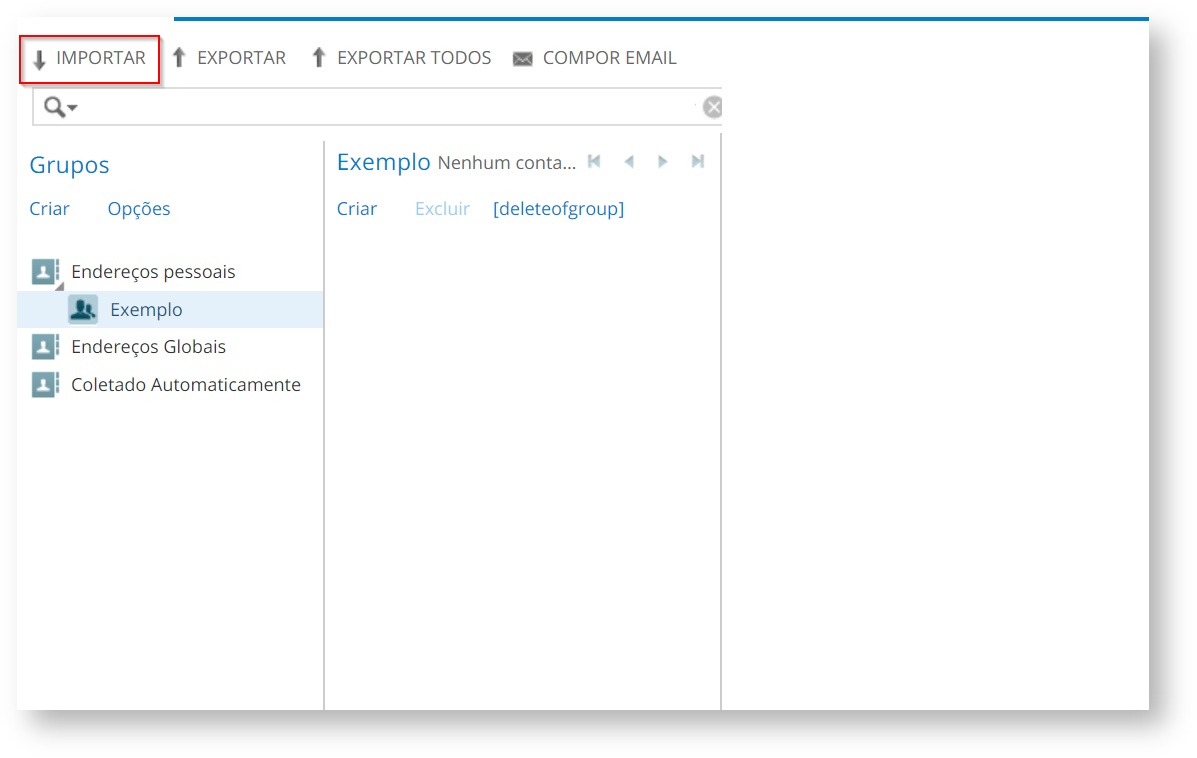Click the Compor Email envelope icon
1197x758 pixels.
522,59
